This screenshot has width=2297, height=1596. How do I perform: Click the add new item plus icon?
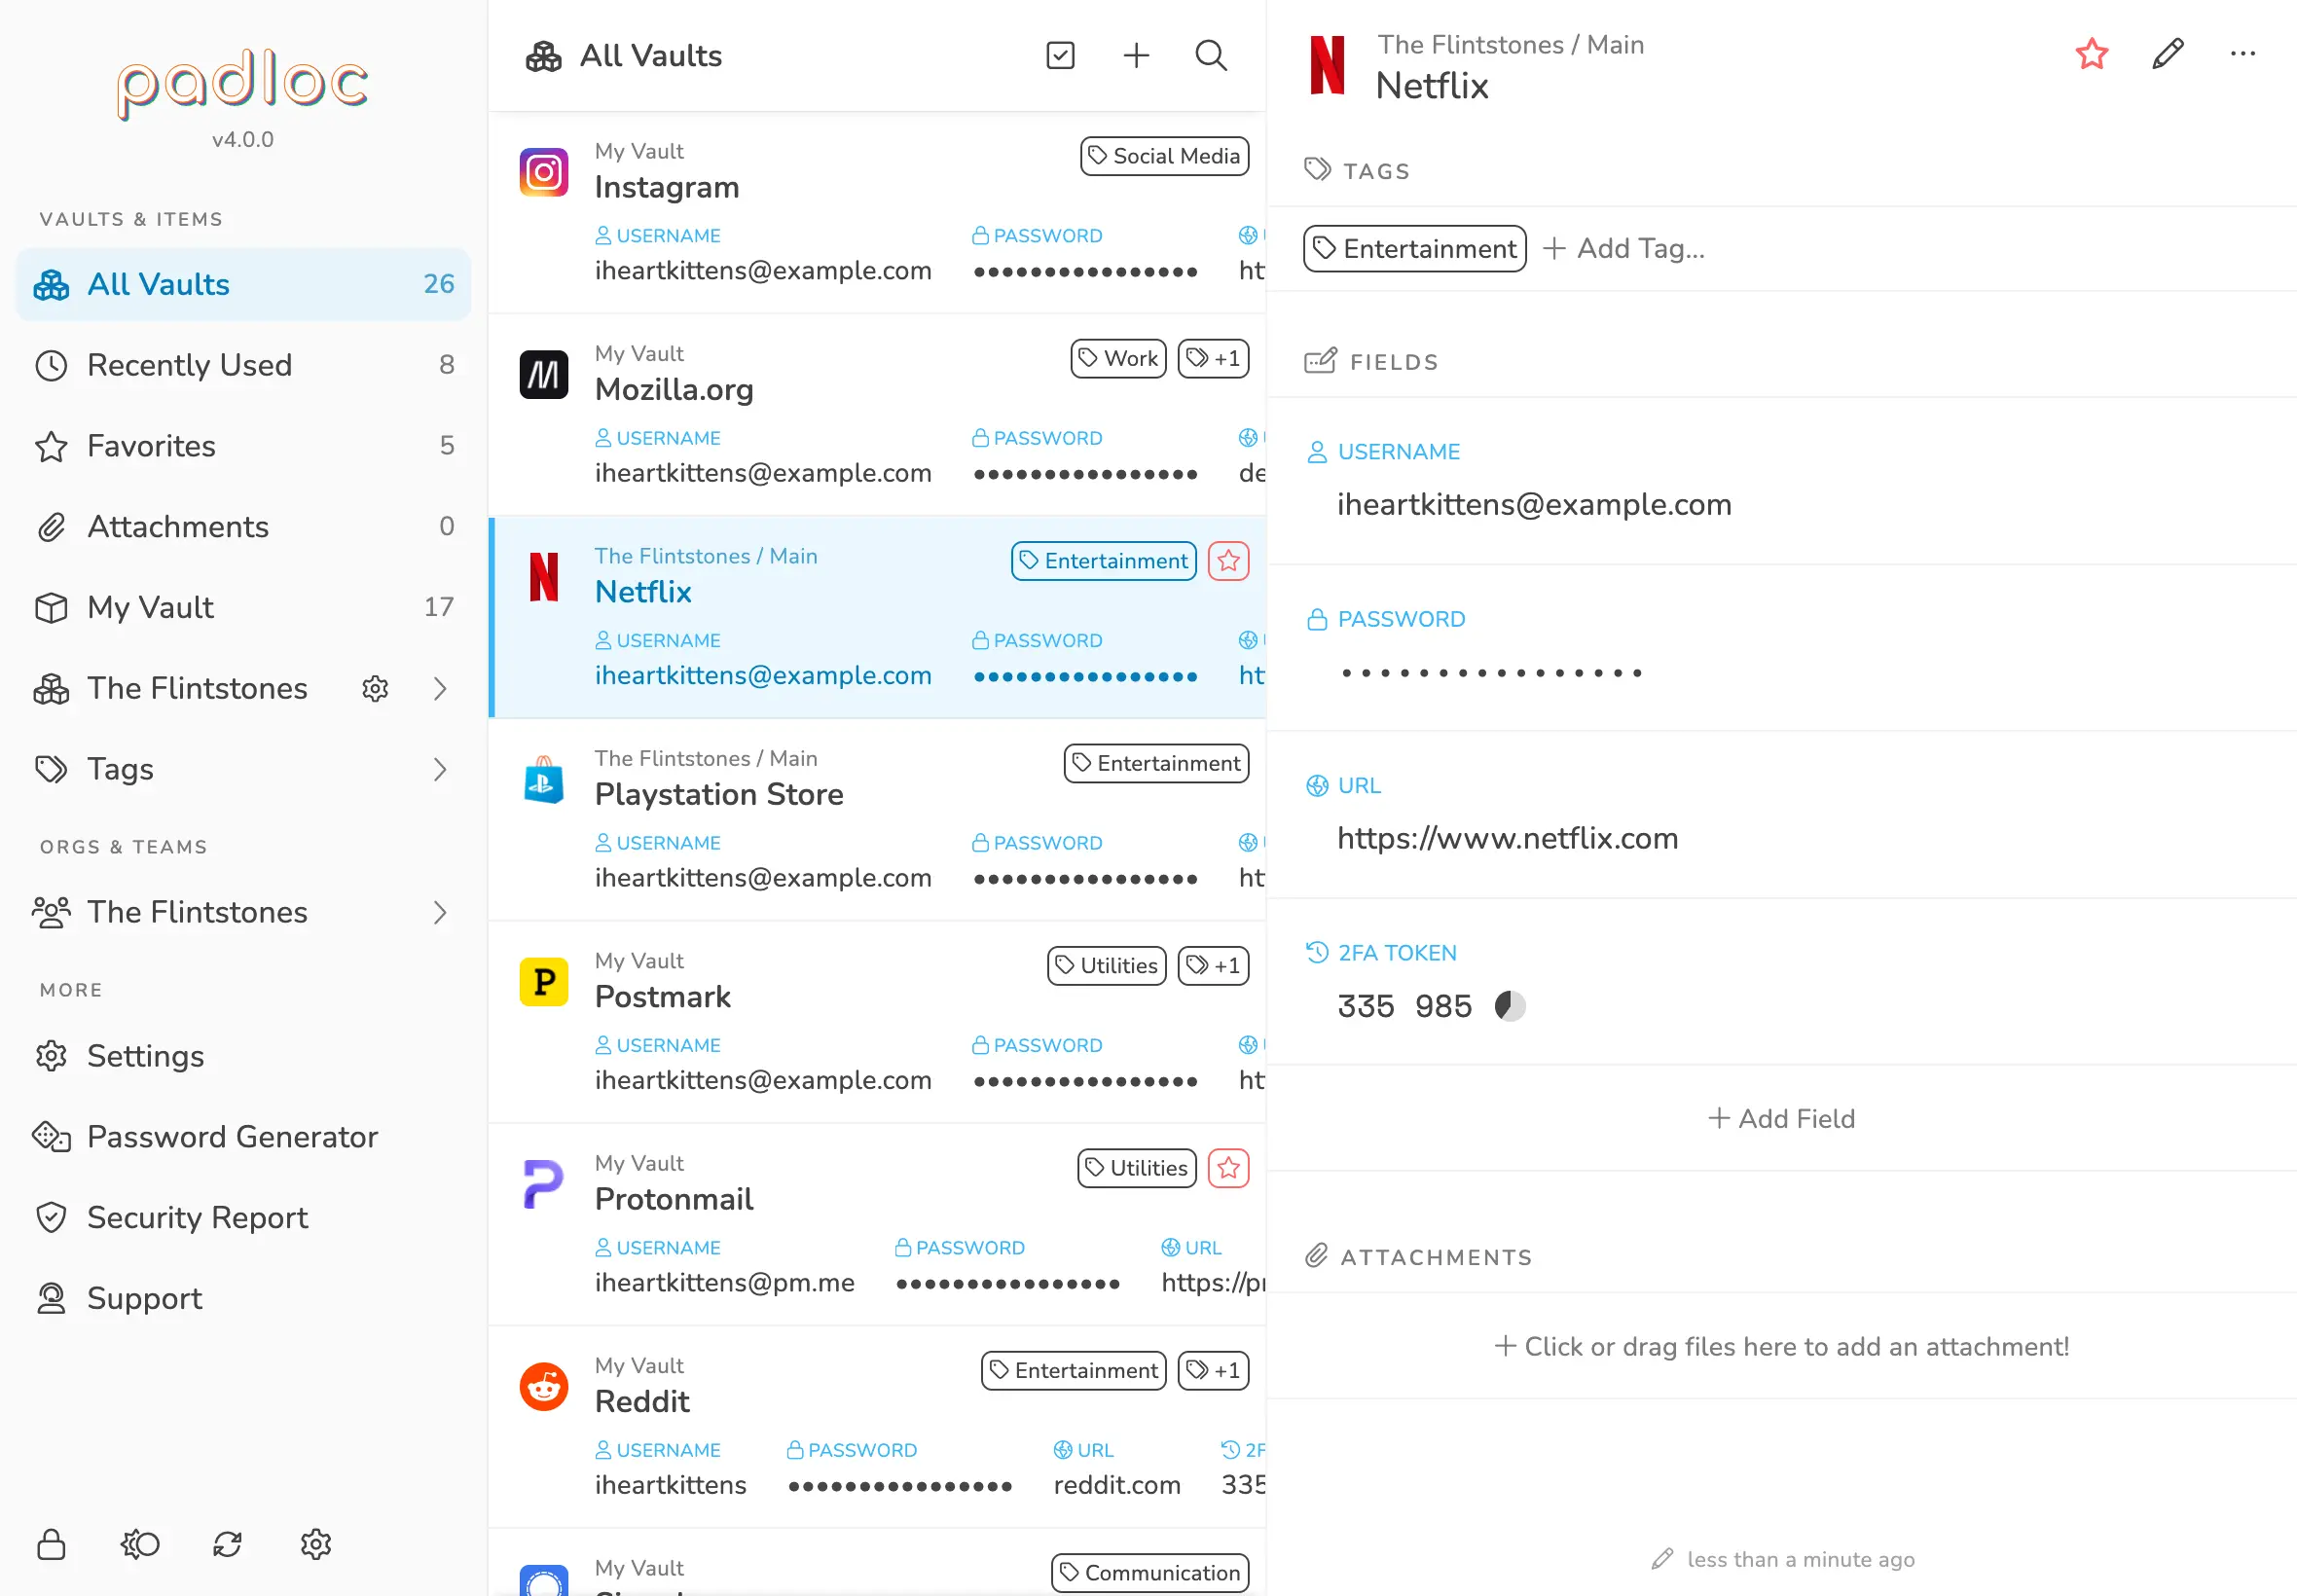pyautogui.click(x=1135, y=55)
